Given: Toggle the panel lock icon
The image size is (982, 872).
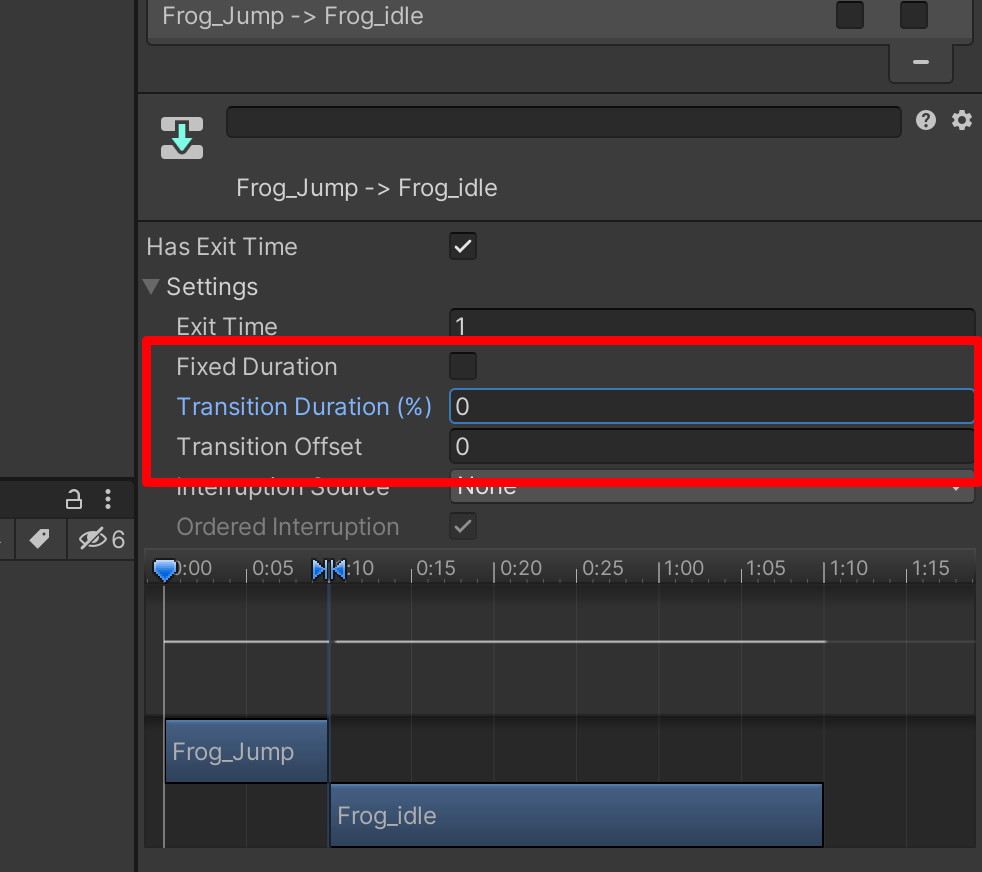Looking at the screenshot, I should 74,499.
